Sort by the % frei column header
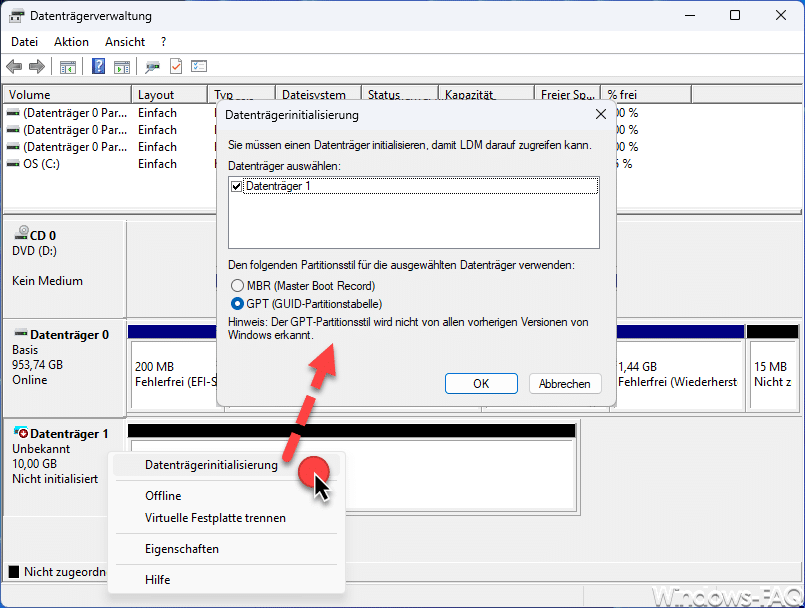The image size is (805, 608). coord(646,94)
